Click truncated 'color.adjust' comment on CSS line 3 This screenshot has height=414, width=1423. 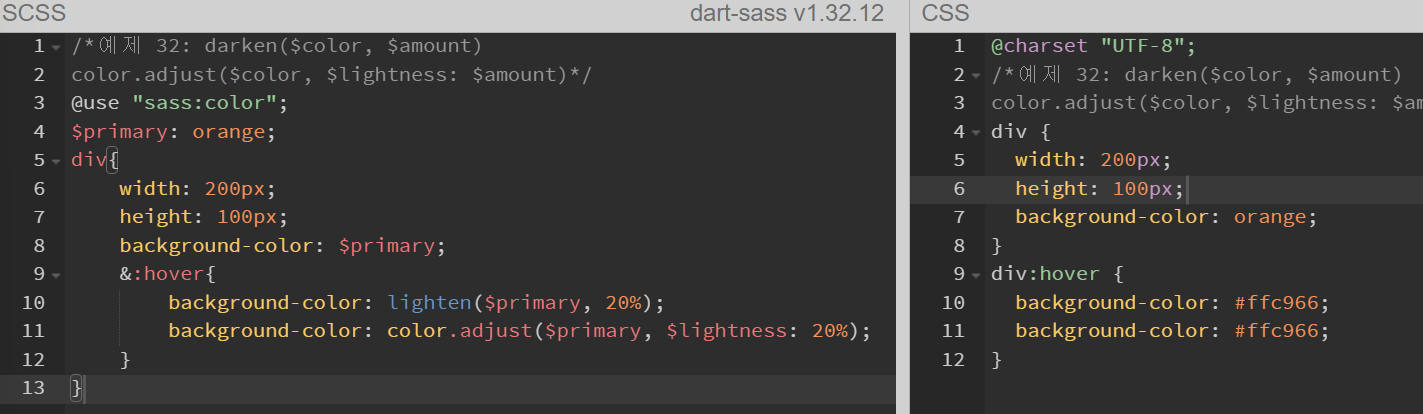point(1207,103)
